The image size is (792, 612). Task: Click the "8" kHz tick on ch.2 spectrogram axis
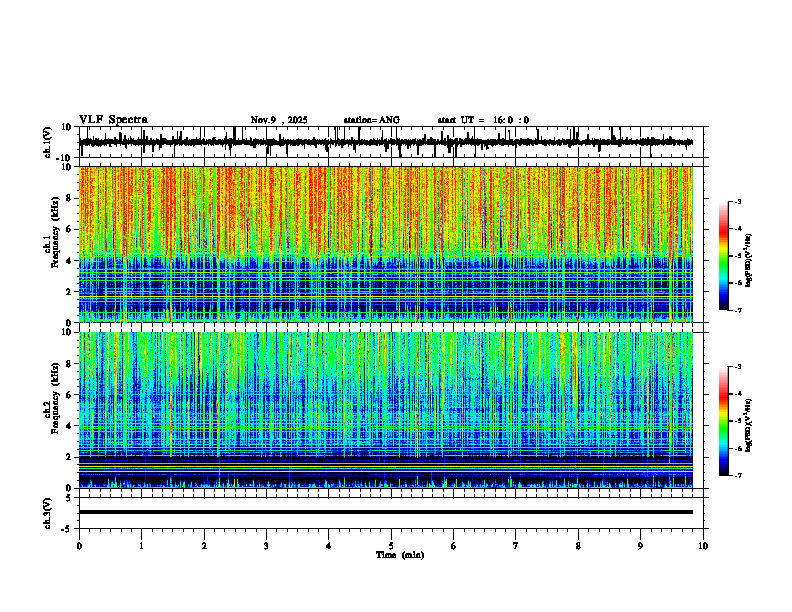70,364
